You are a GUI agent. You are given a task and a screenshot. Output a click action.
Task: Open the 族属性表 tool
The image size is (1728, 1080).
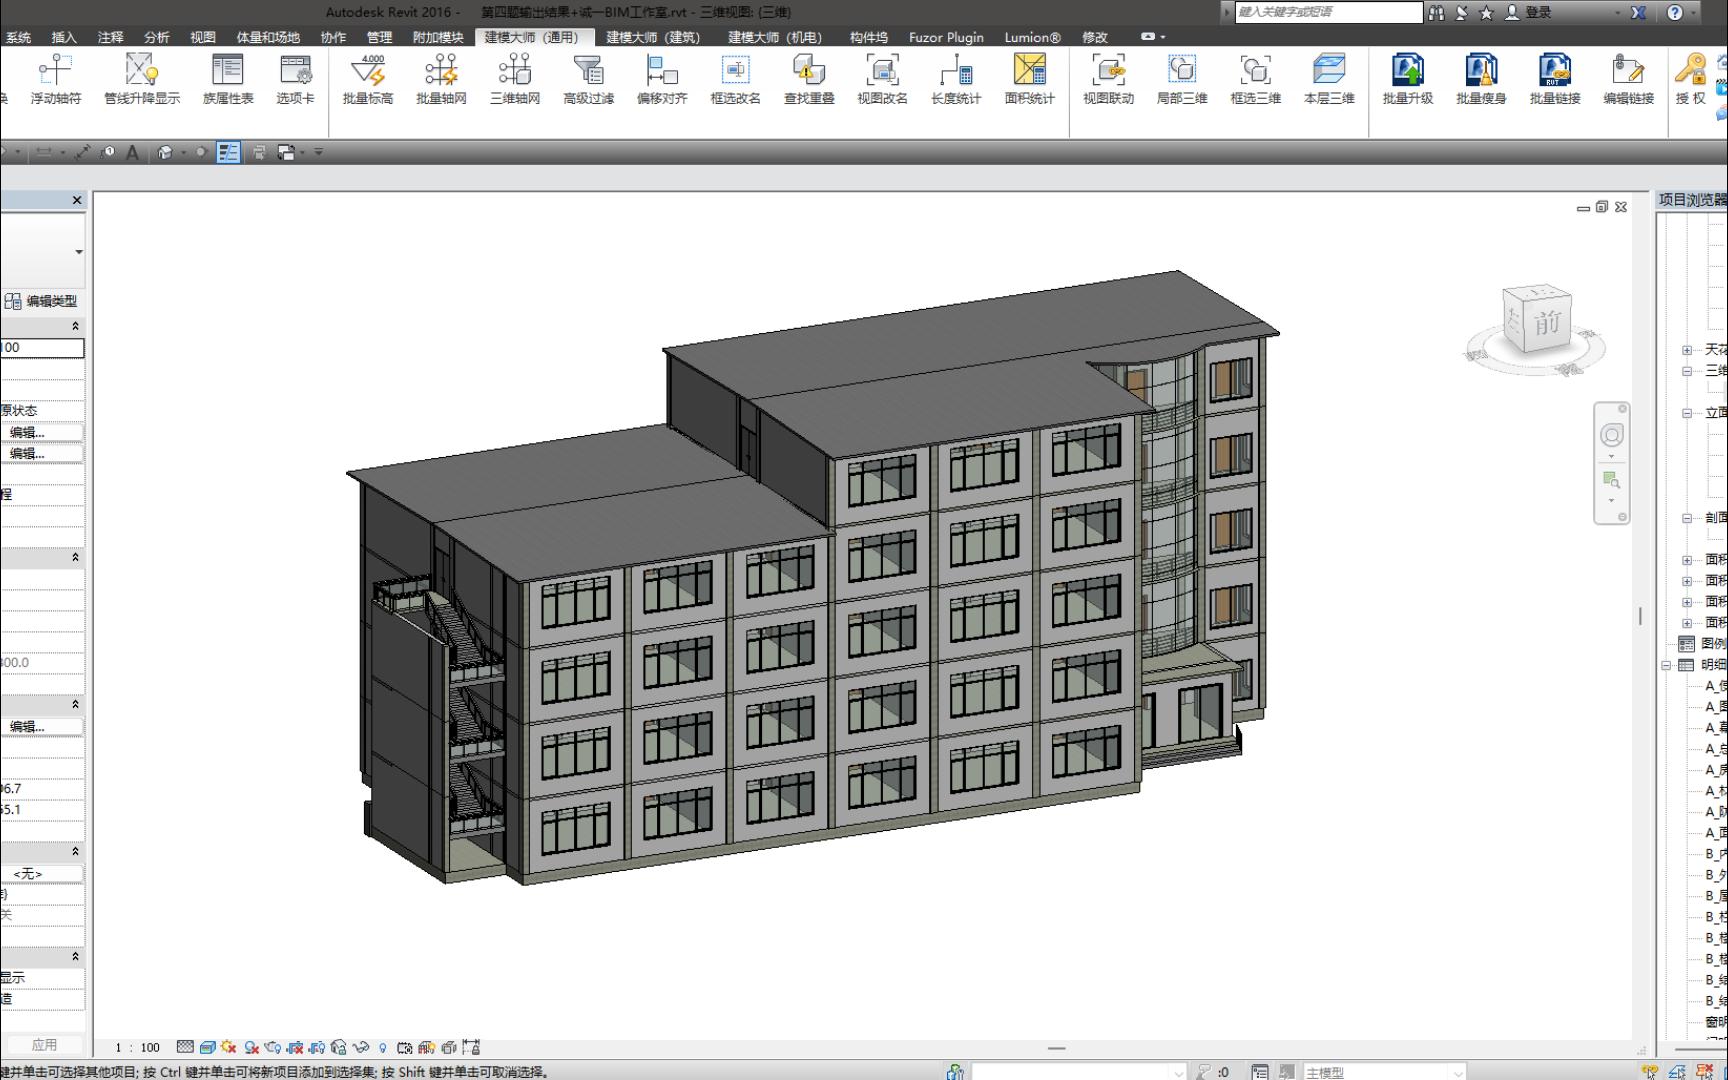(228, 79)
